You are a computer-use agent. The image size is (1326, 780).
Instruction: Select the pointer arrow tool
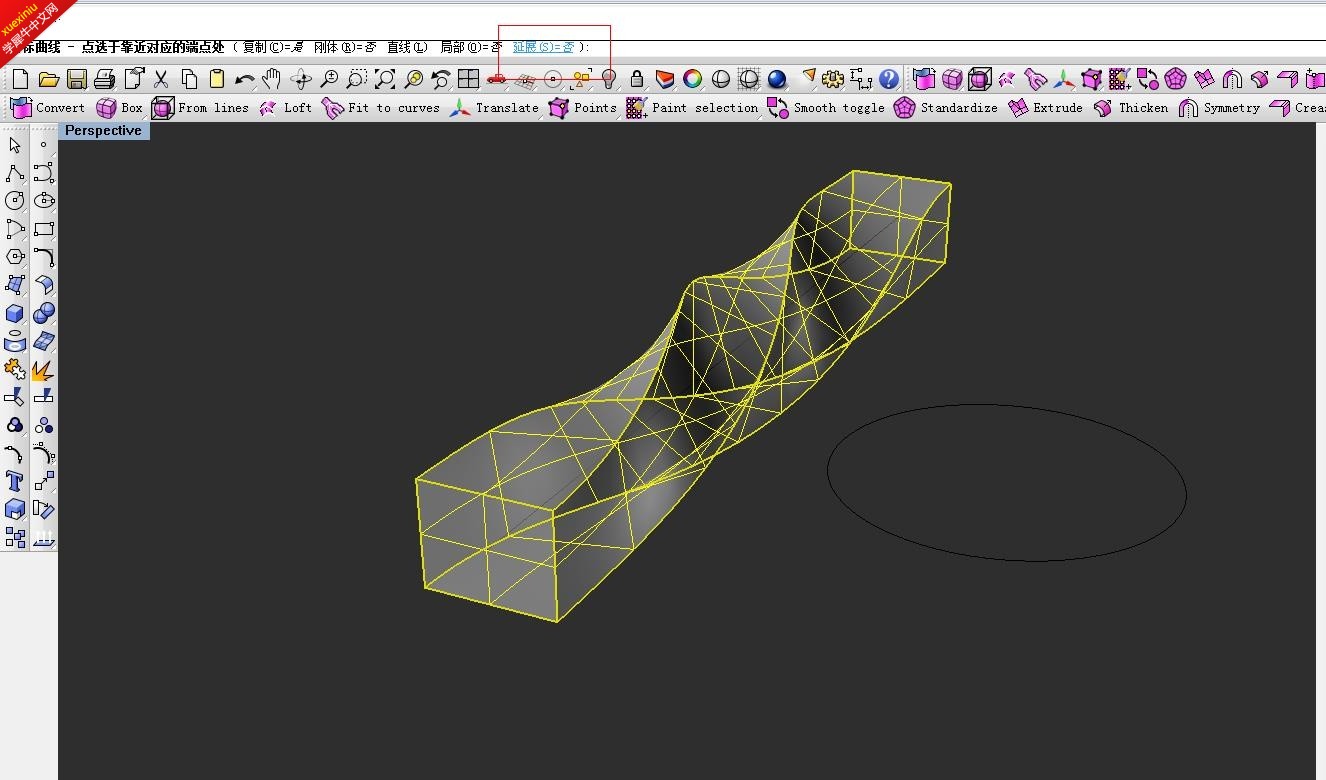[15, 145]
